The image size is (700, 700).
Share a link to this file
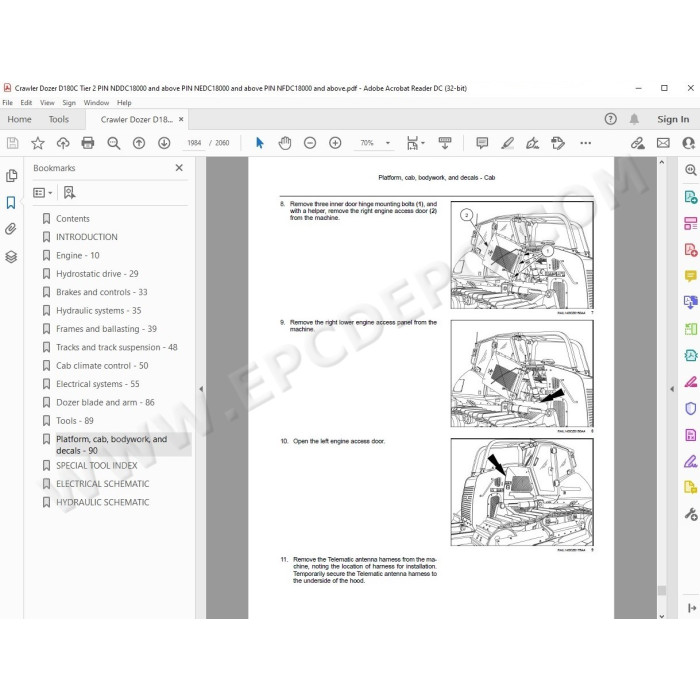pos(637,143)
